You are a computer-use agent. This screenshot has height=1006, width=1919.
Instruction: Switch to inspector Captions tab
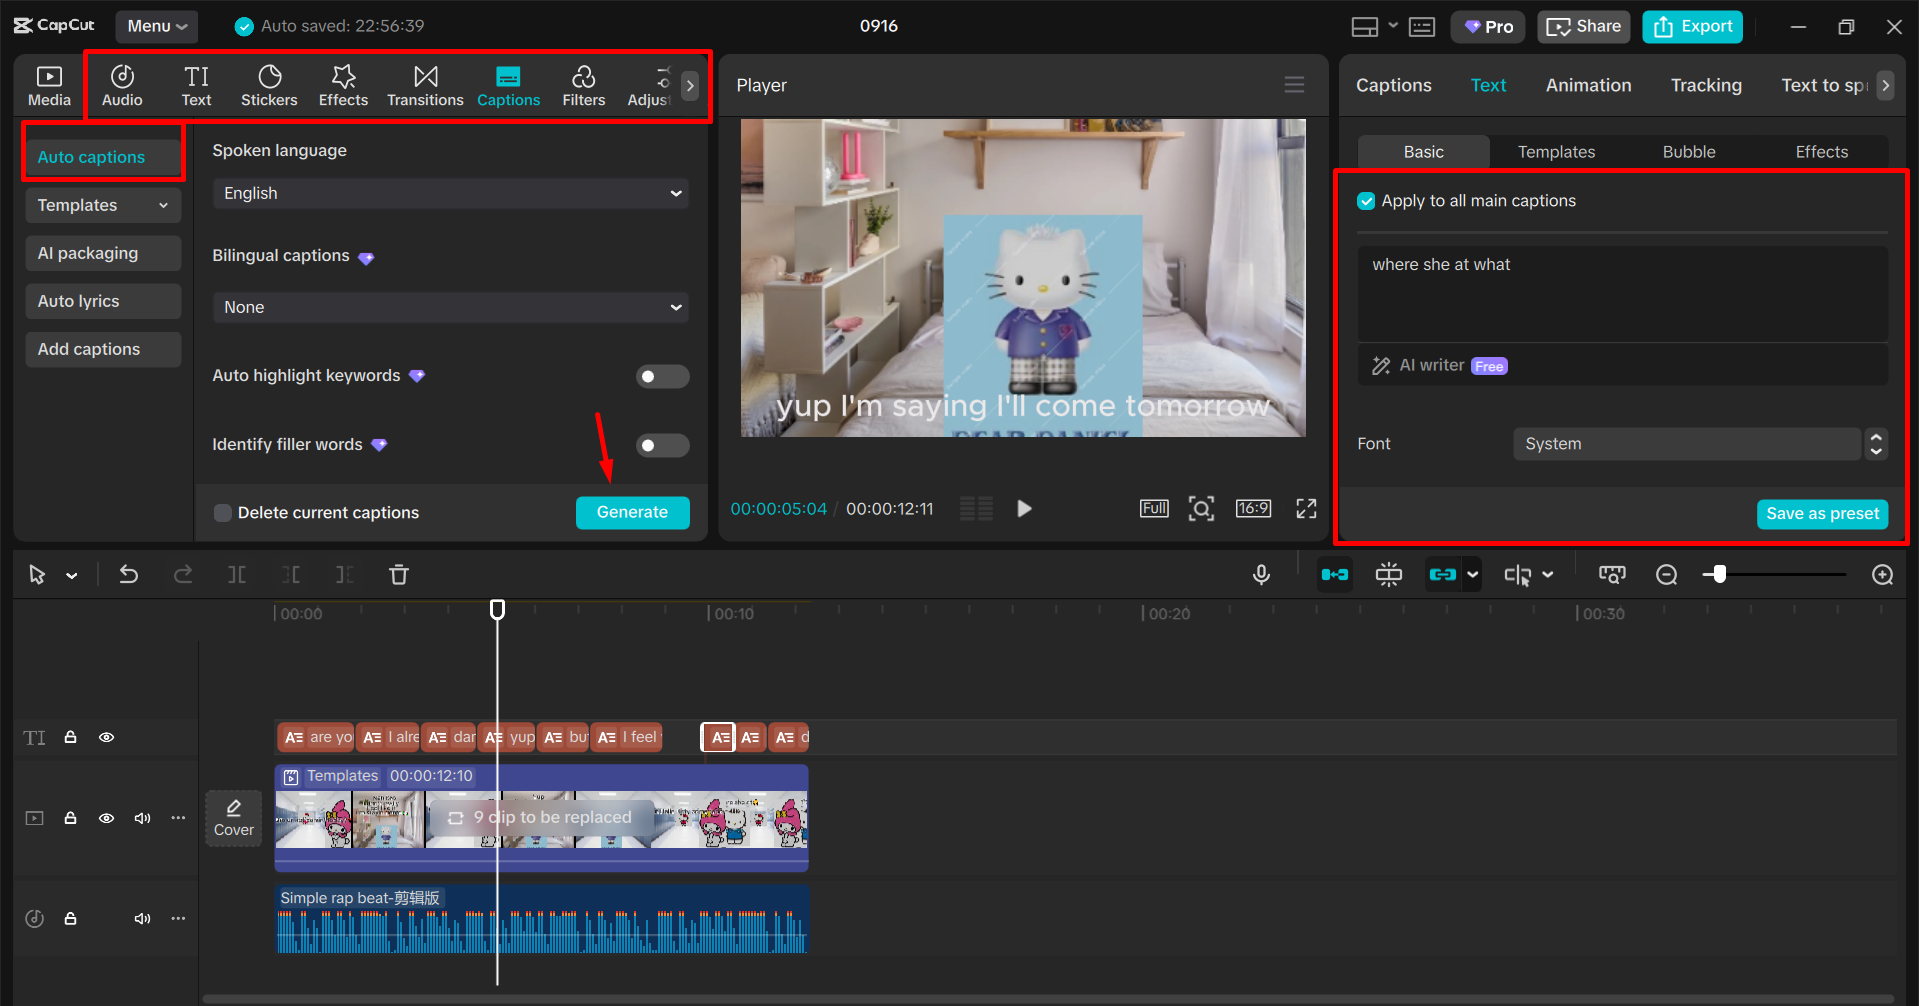(1393, 85)
